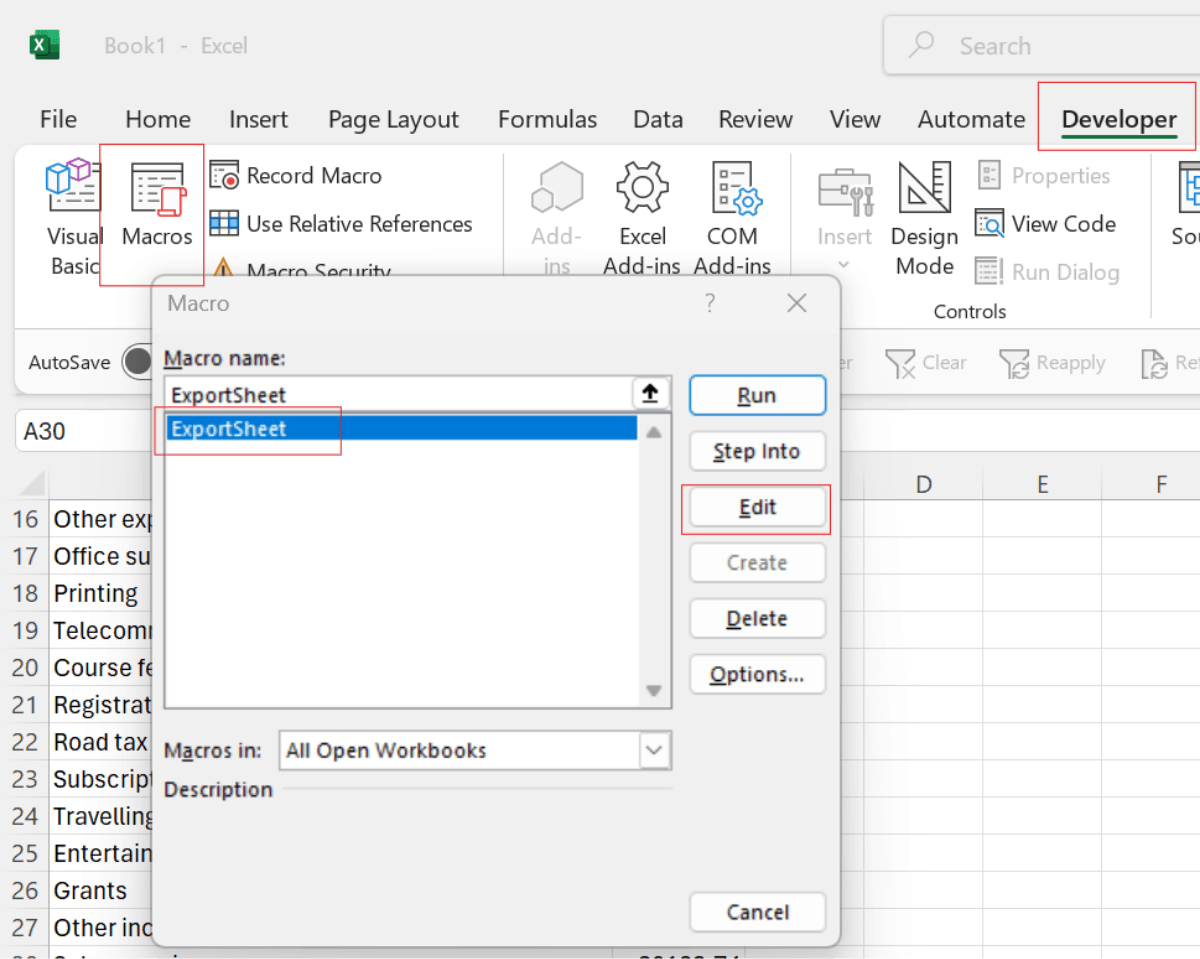Click the Grants cell in row 26
Screen dimensions: 1200x959
(x=100, y=890)
